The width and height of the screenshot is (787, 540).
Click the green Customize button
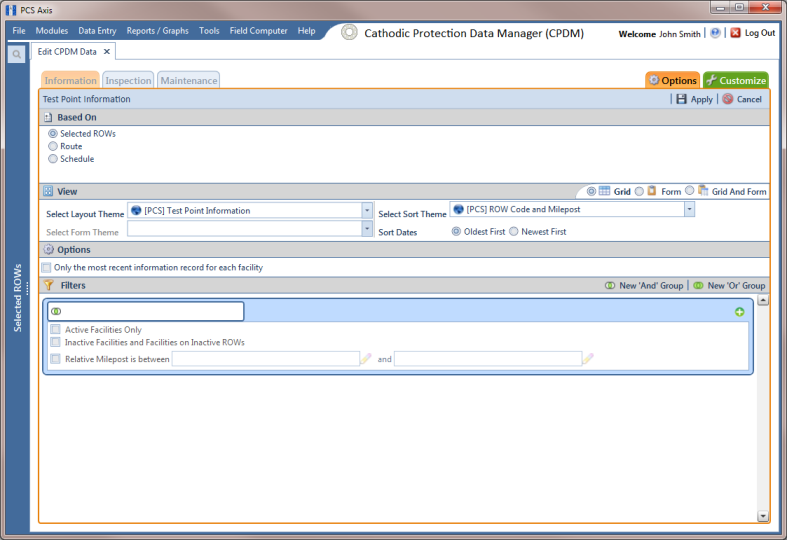point(736,80)
